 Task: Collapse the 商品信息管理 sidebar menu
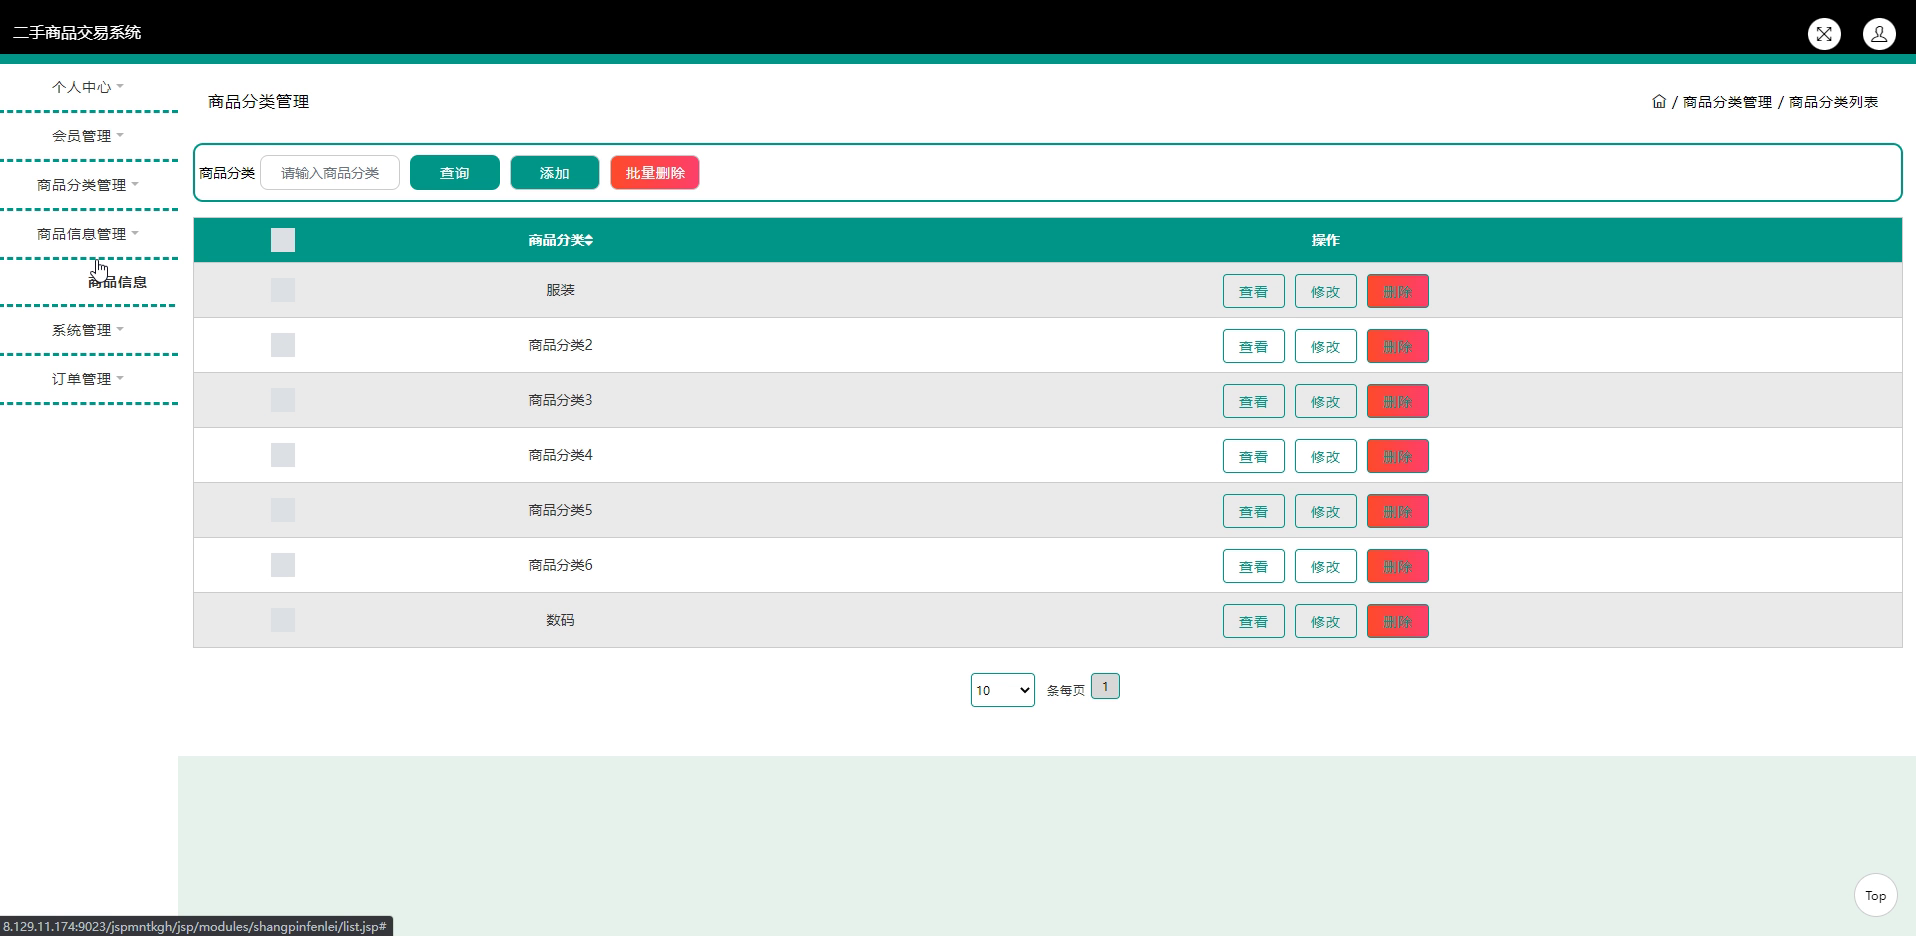coord(88,234)
